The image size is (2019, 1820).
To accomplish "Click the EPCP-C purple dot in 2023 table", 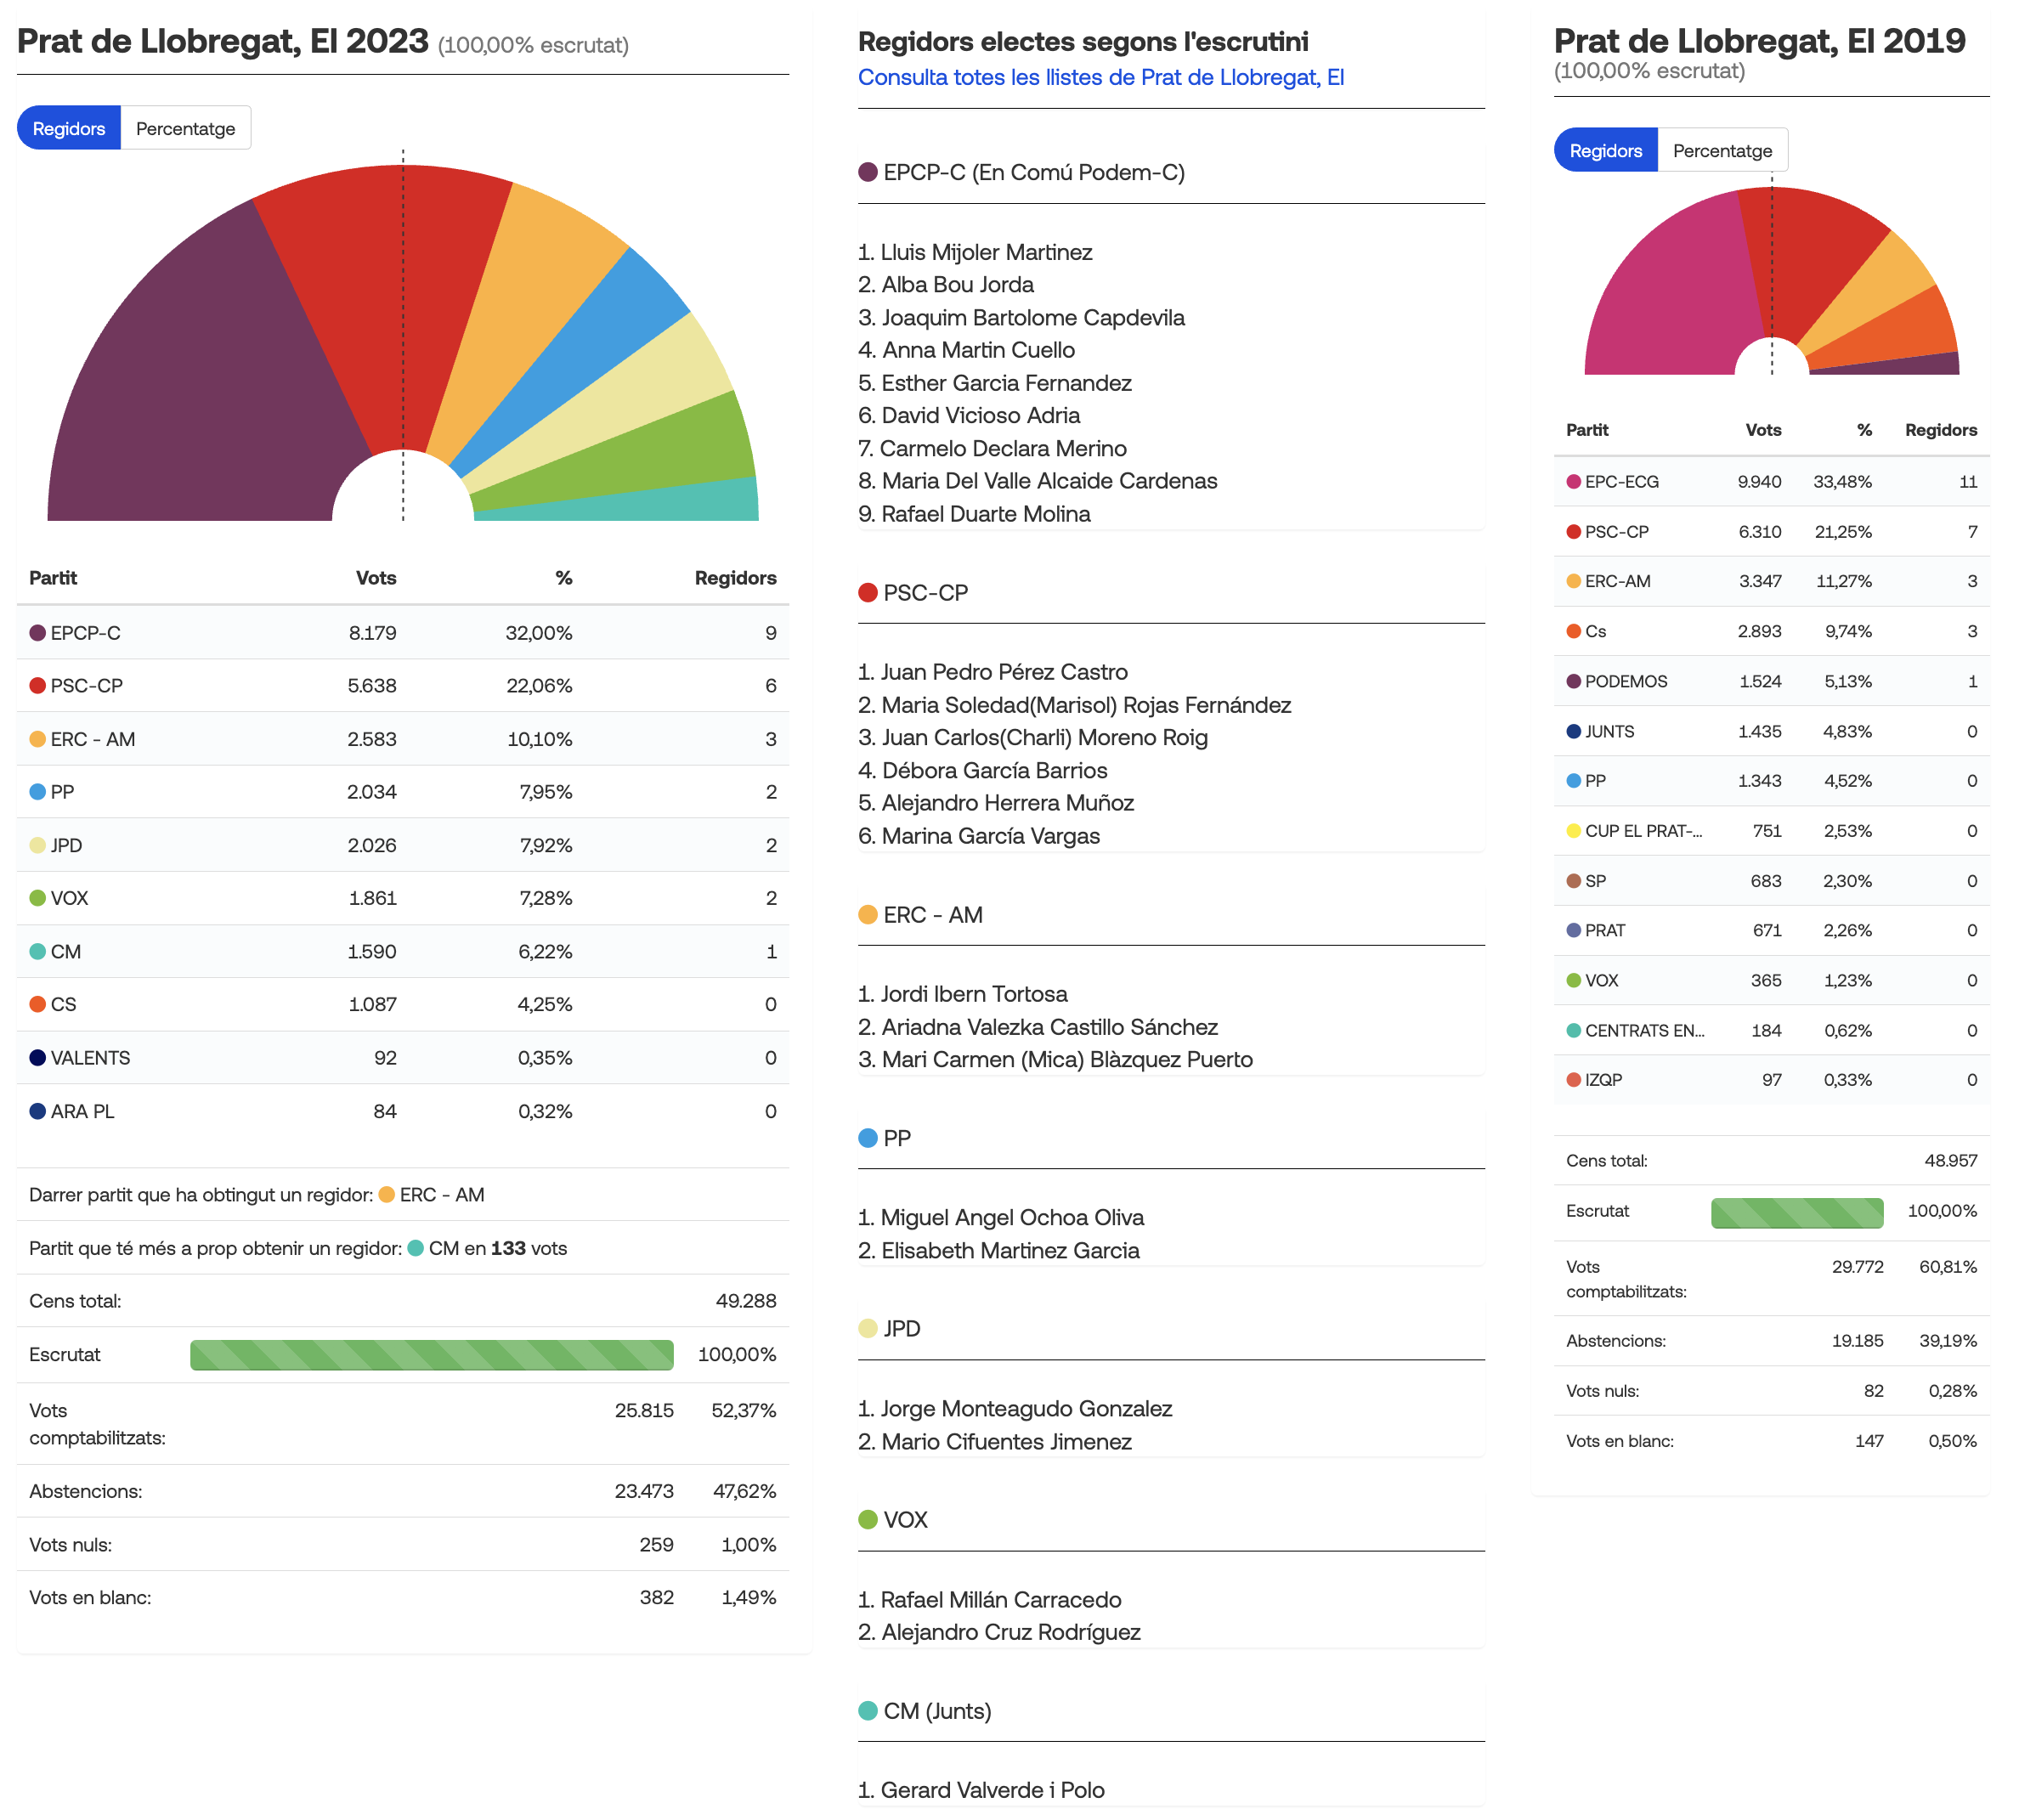I will (38, 633).
